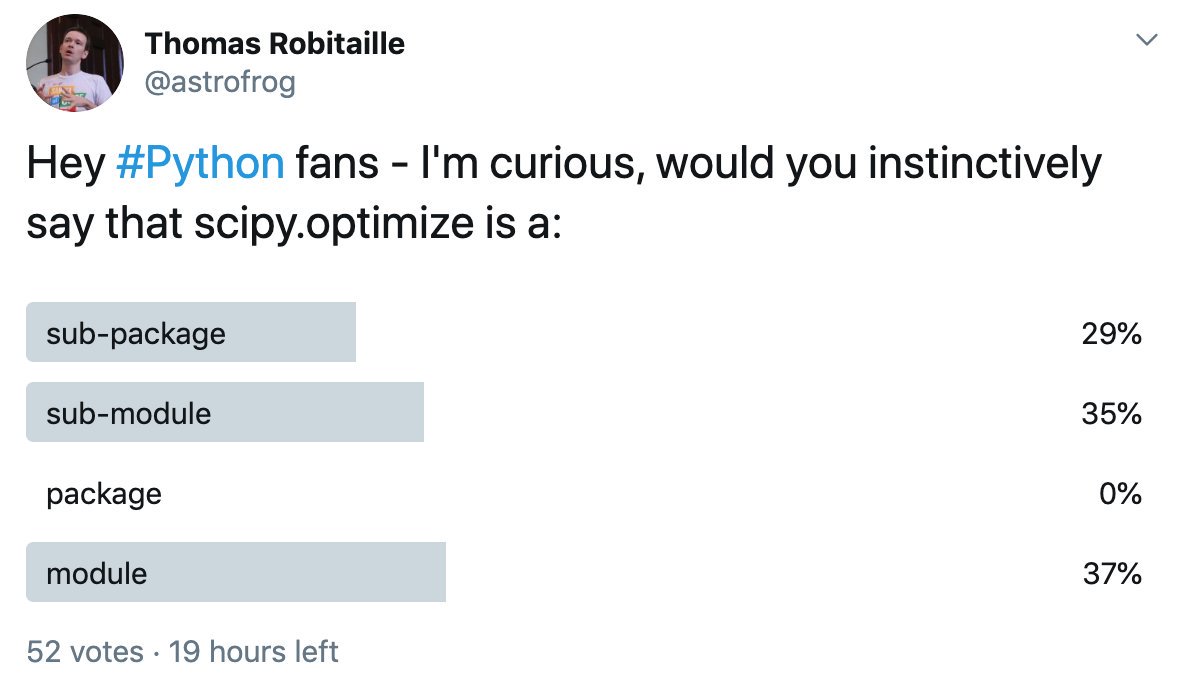Click the @astrofrog username handle

(220, 82)
